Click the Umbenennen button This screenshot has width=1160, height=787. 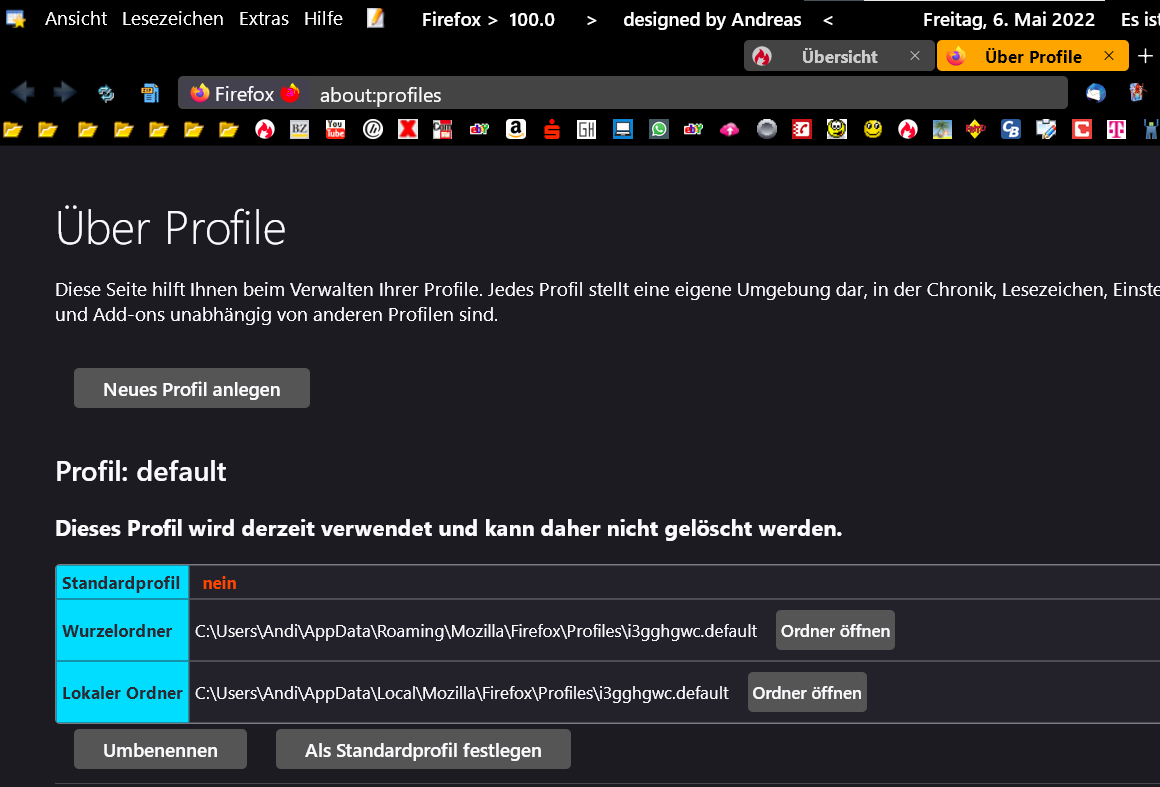pyautogui.click(x=161, y=749)
